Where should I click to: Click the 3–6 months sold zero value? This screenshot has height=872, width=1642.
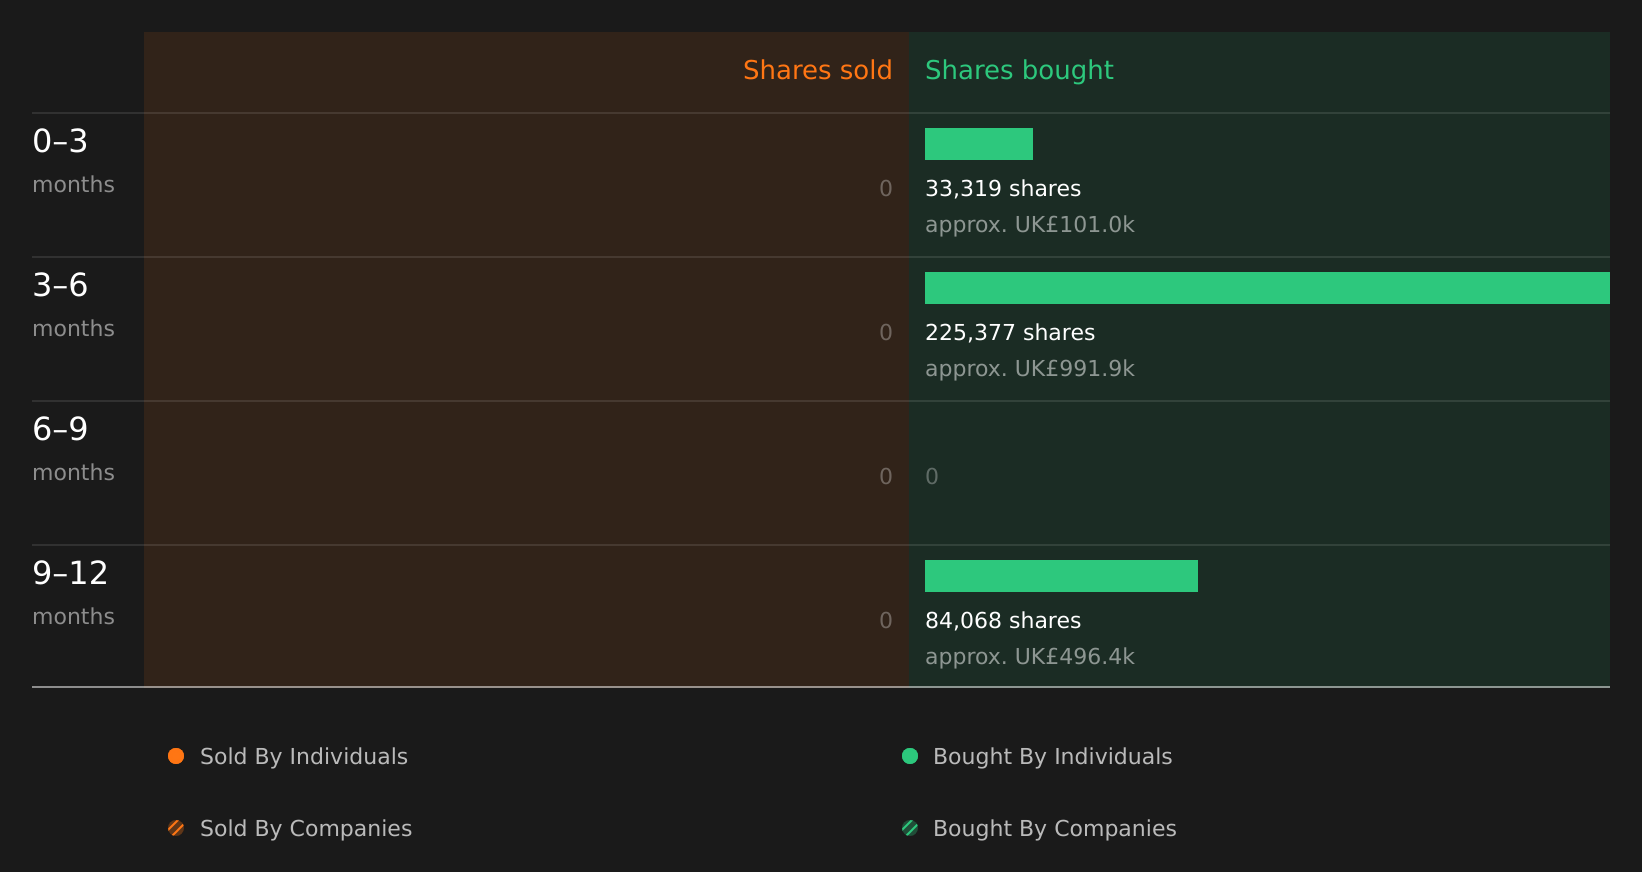click(886, 333)
